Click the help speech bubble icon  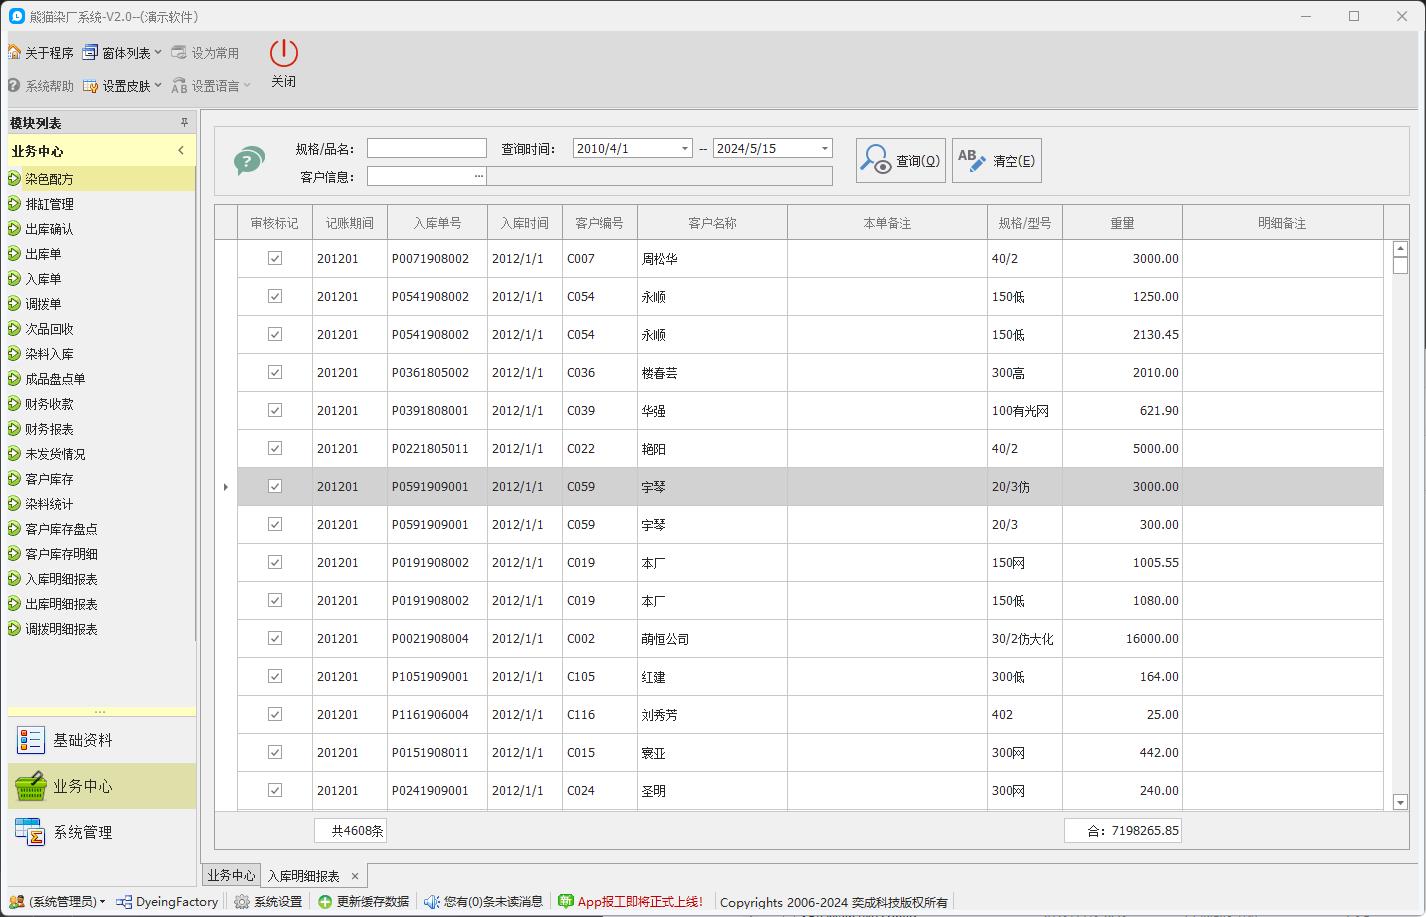tap(249, 161)
